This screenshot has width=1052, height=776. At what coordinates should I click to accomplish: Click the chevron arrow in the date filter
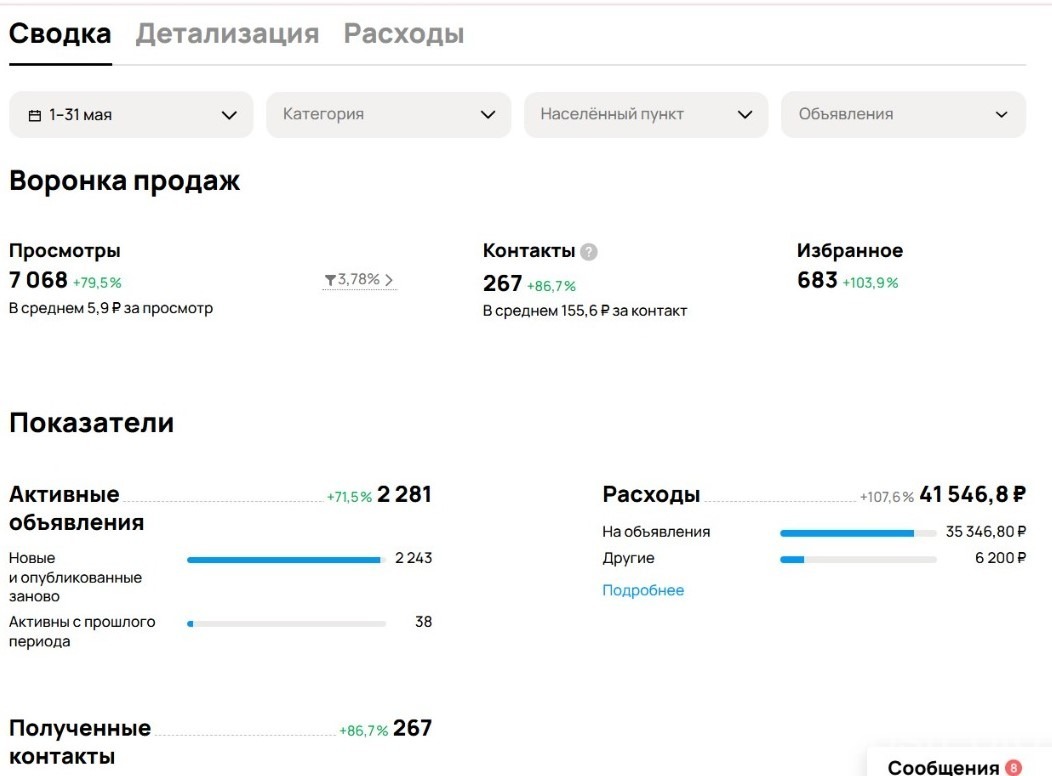[229, 115]
